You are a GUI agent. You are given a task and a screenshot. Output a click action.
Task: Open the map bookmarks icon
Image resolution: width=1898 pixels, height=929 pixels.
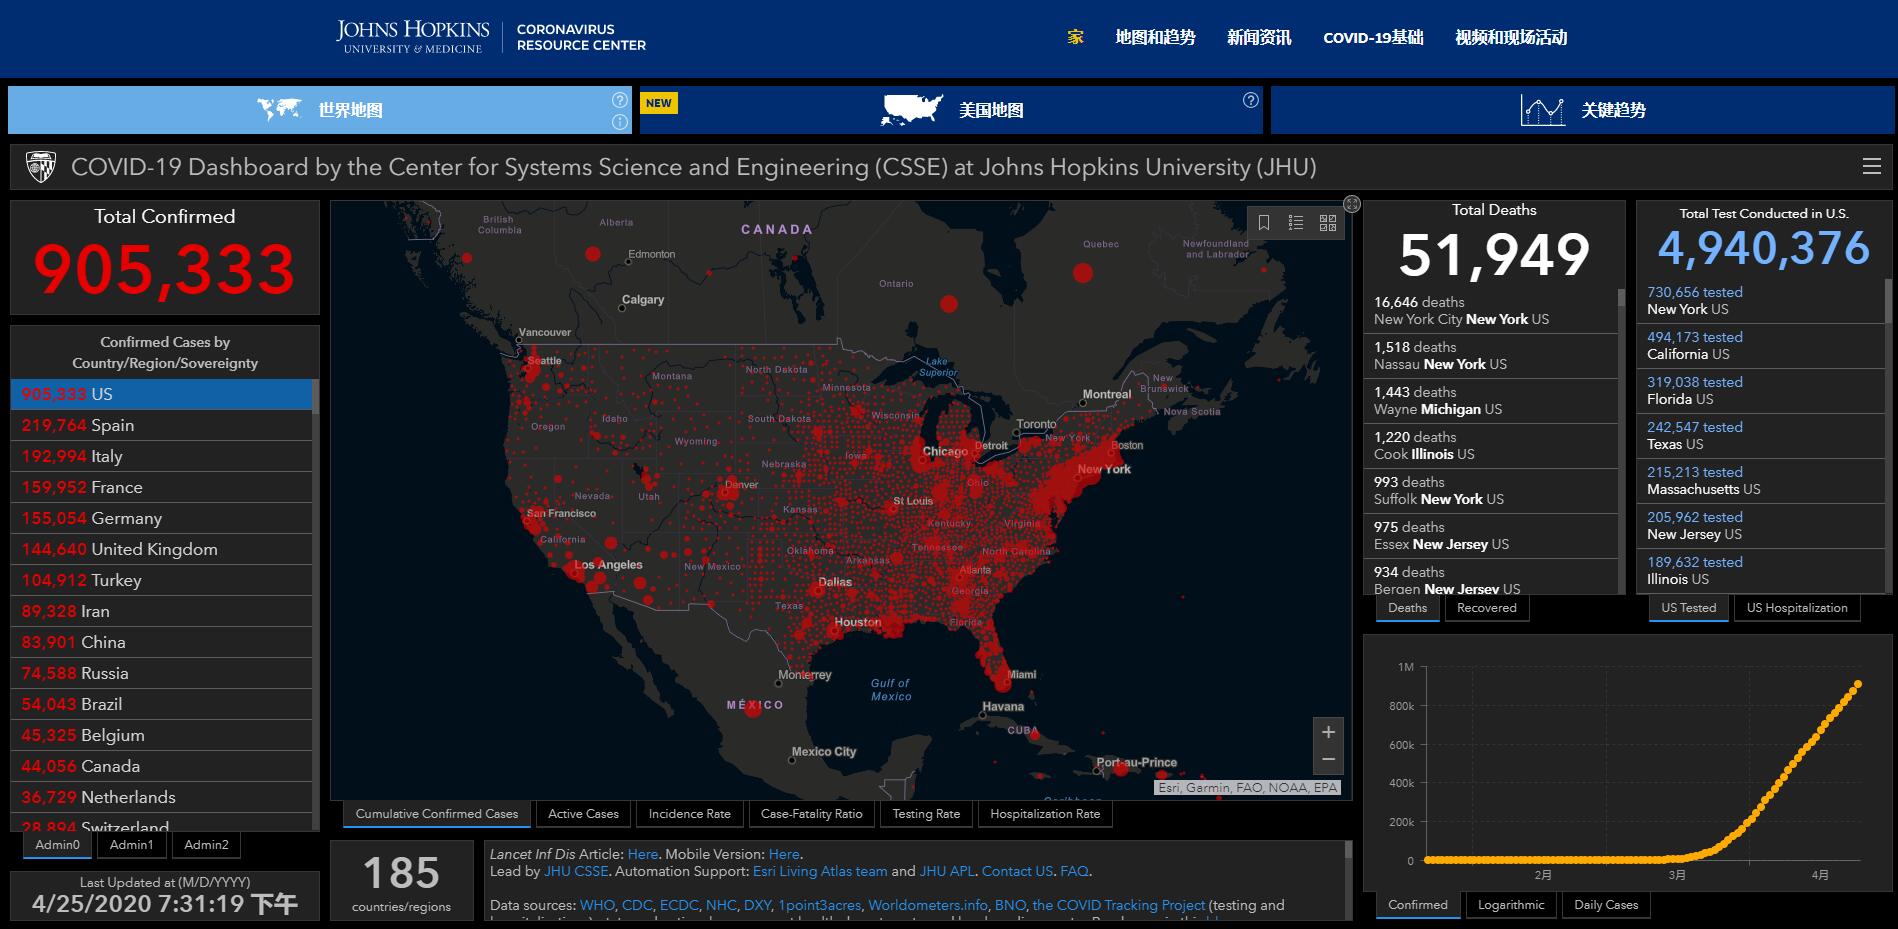1264,223
